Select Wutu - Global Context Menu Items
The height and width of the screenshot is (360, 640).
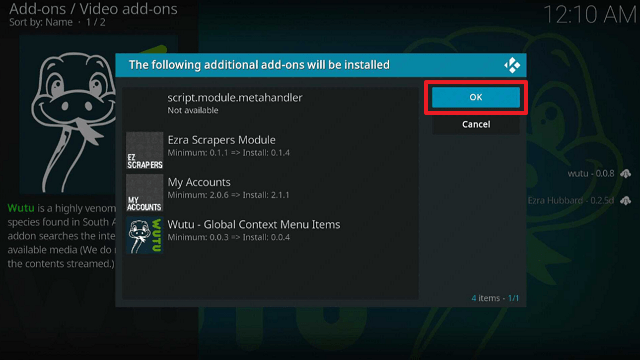point(271,235)
